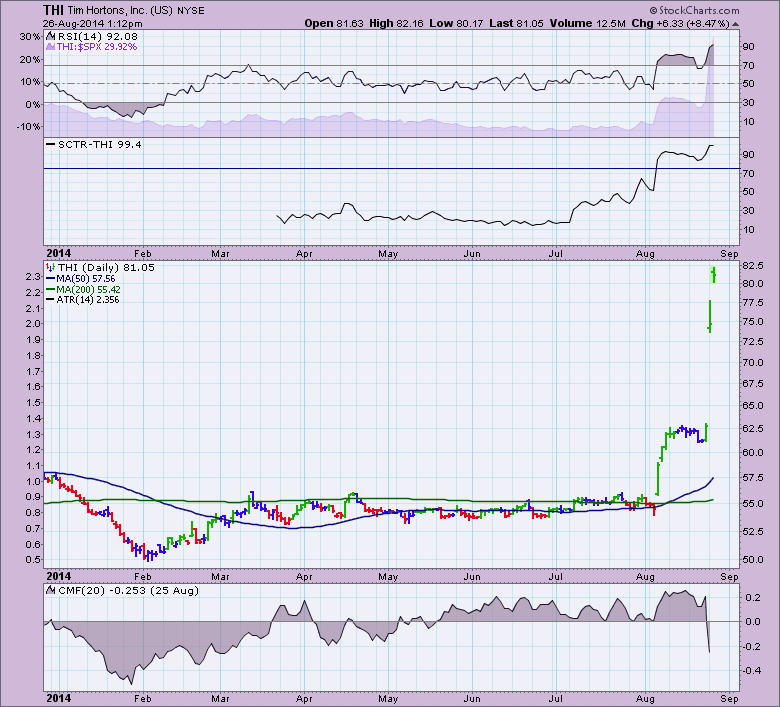Viewport: 780px width, 707px height.
Task: Click the -0.4 CMF axis label
Action: click(751, 670)
